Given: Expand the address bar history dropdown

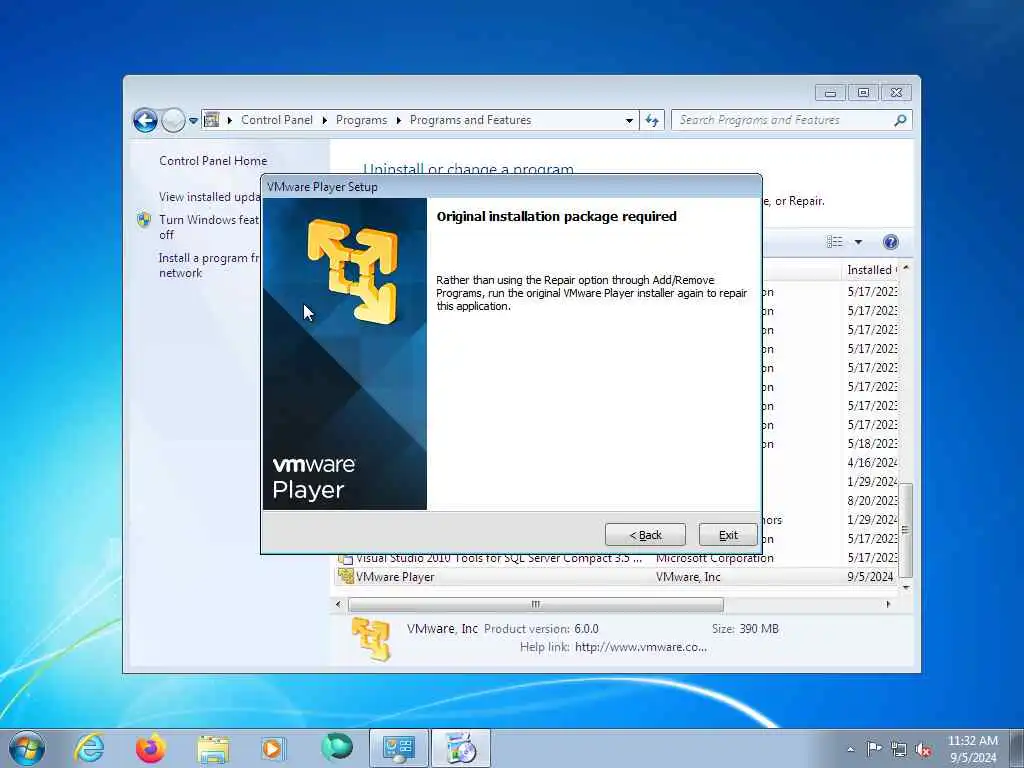Looking at the screenshot, I should pos(629,120).
